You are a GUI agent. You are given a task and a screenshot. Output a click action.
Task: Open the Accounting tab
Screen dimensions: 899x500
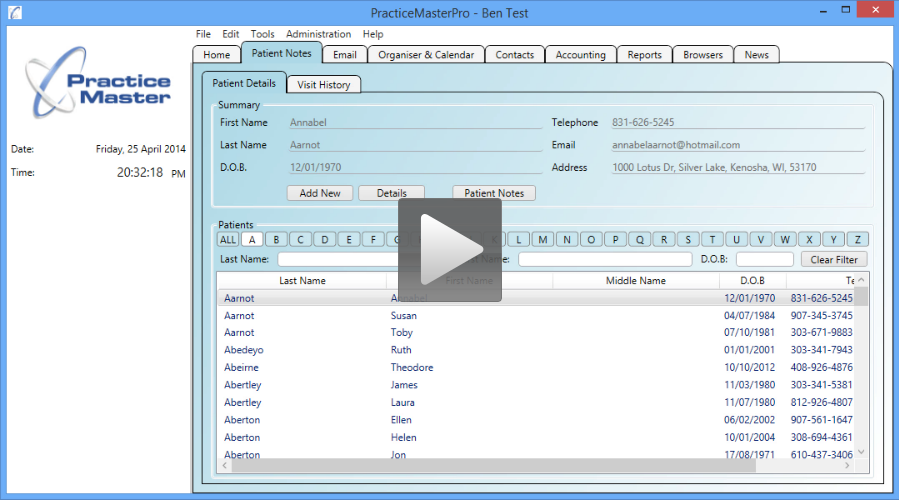580,54
